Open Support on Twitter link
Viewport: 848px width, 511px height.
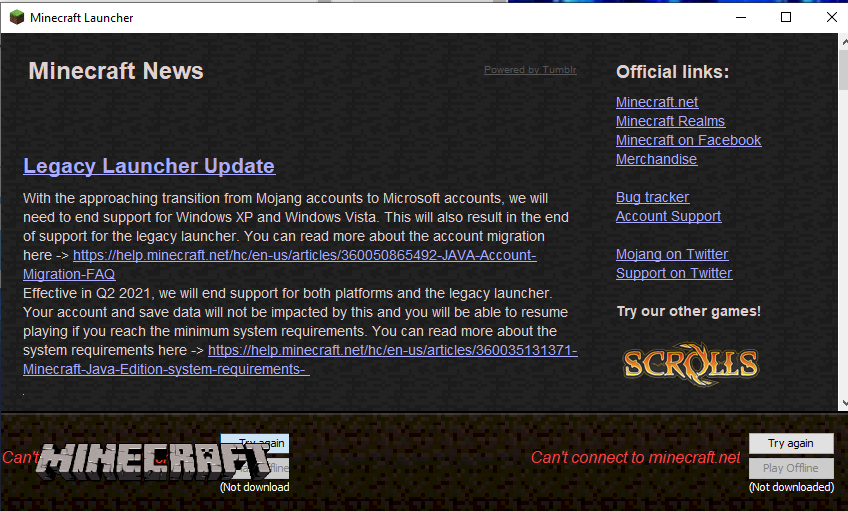tap(674, 273)
